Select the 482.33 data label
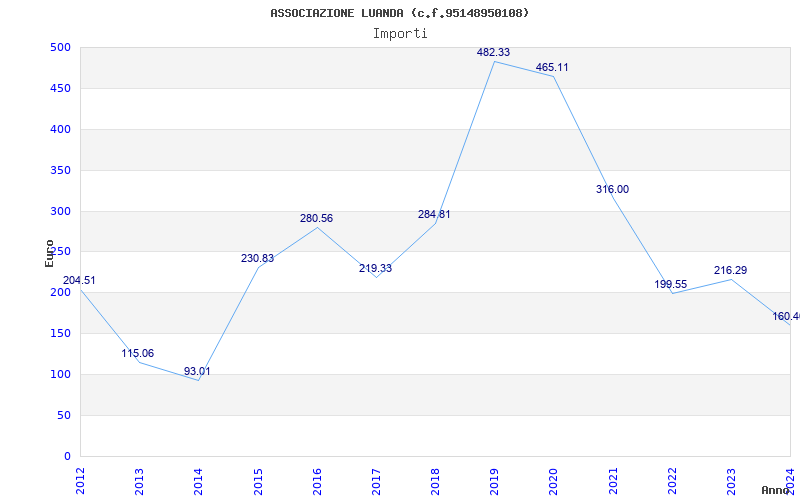The width and height of the screenshot is (800, 500). click(493, 52)
